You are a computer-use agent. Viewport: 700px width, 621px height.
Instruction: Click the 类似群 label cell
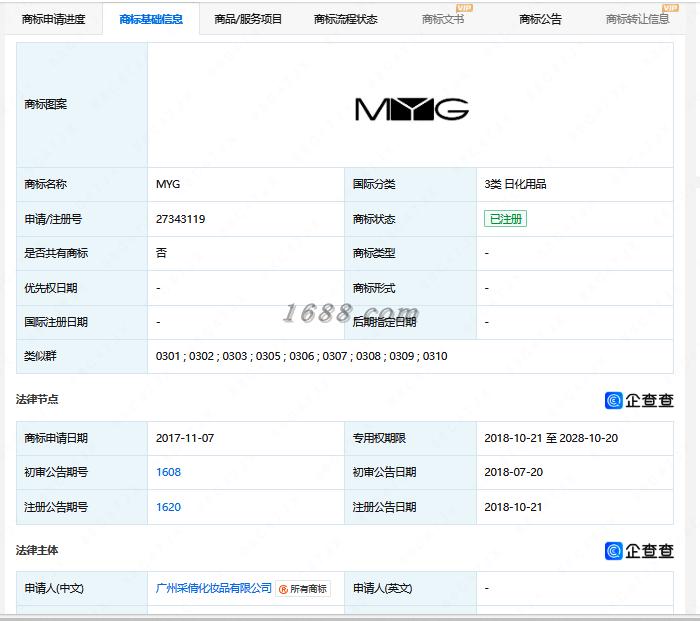(82, 356)
